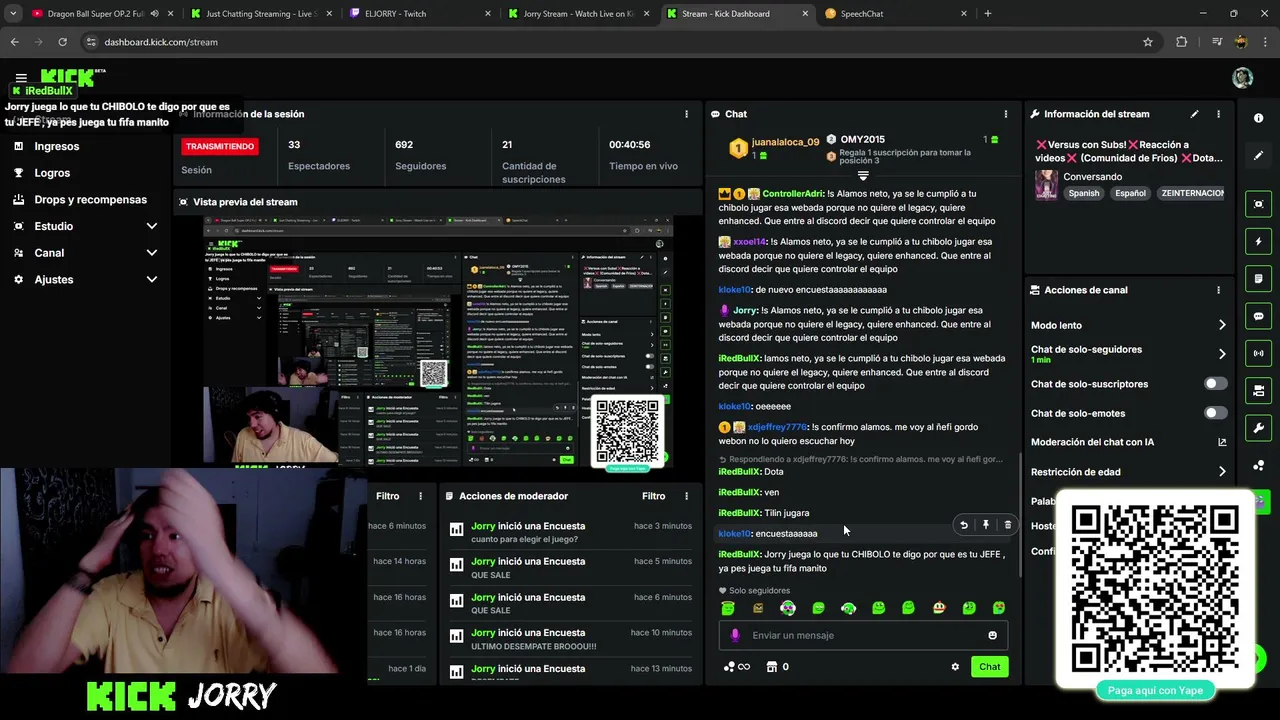
Task: Open Chat de solo-seguidores settings arrow
Action: 1222,354
